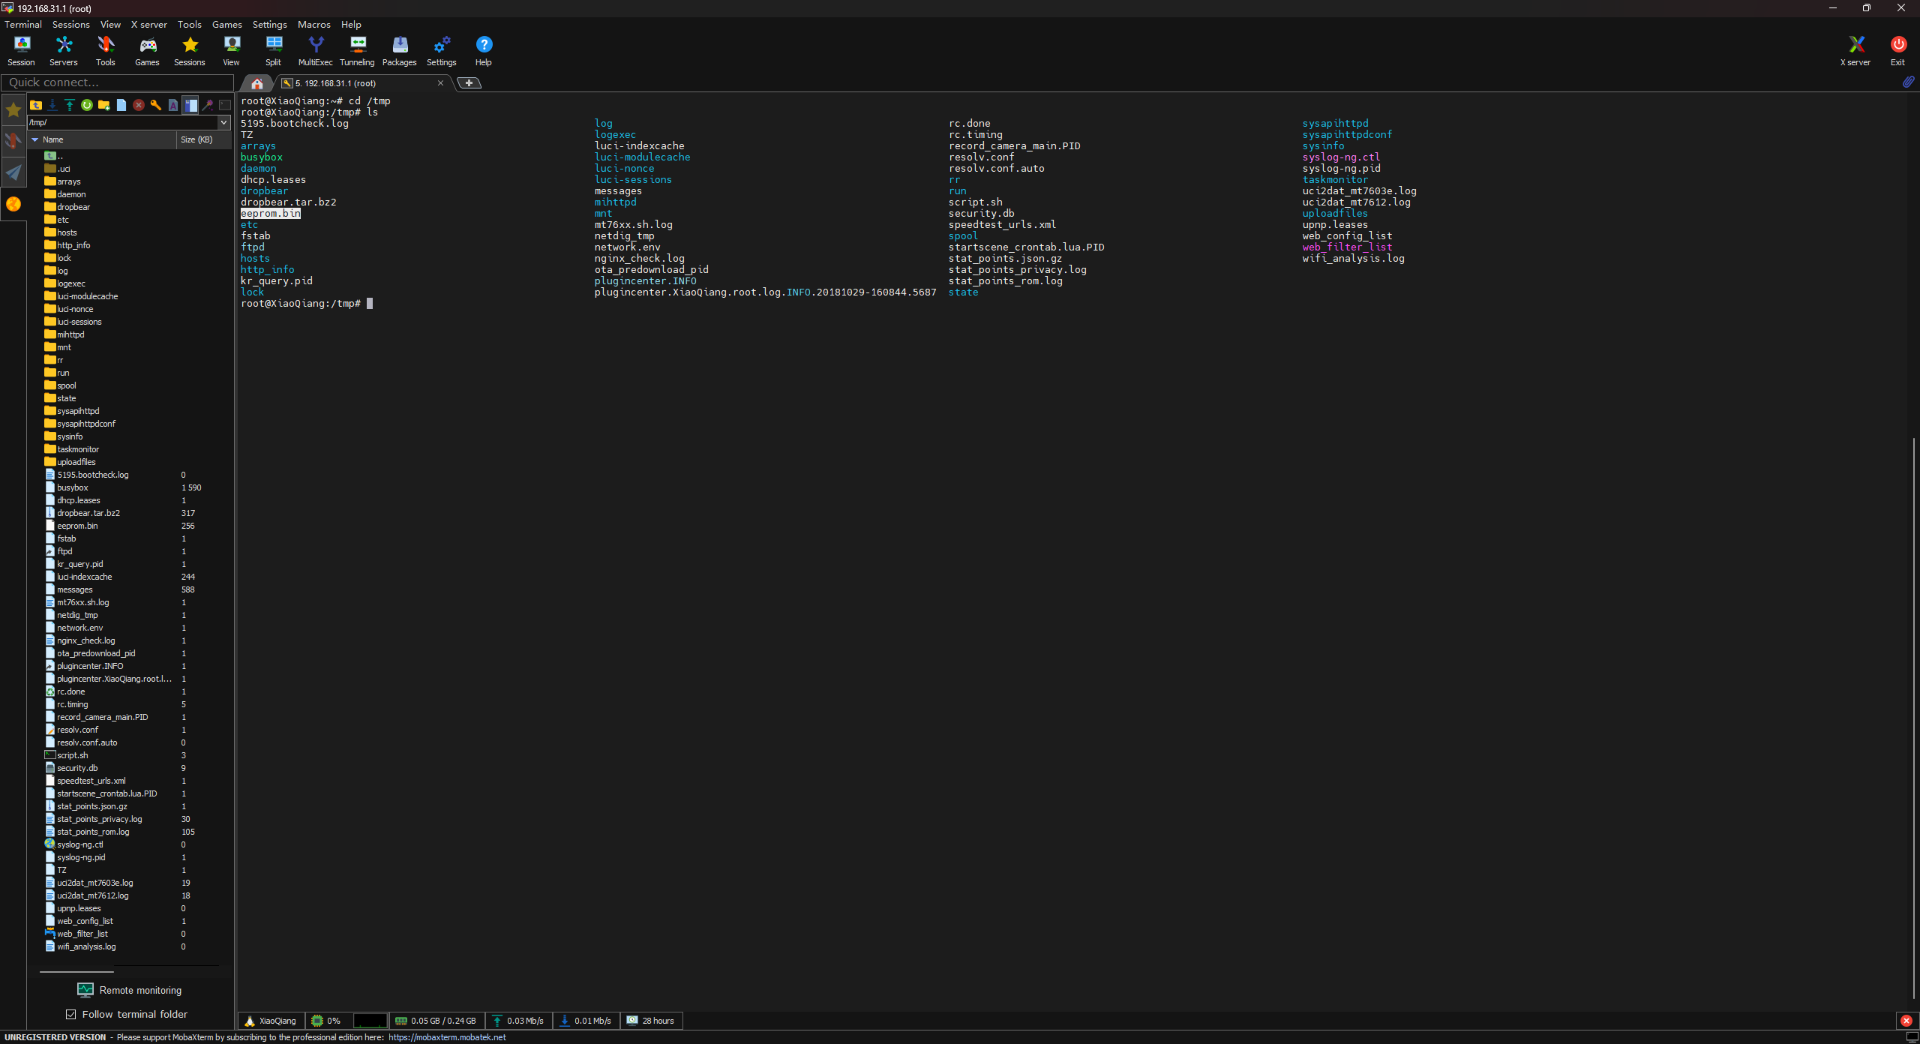Image resolution: width=1920 pixels, height=1044 pixels.
Task: Refresh the SFTP folder with green icon
Action: pos(87,105)
